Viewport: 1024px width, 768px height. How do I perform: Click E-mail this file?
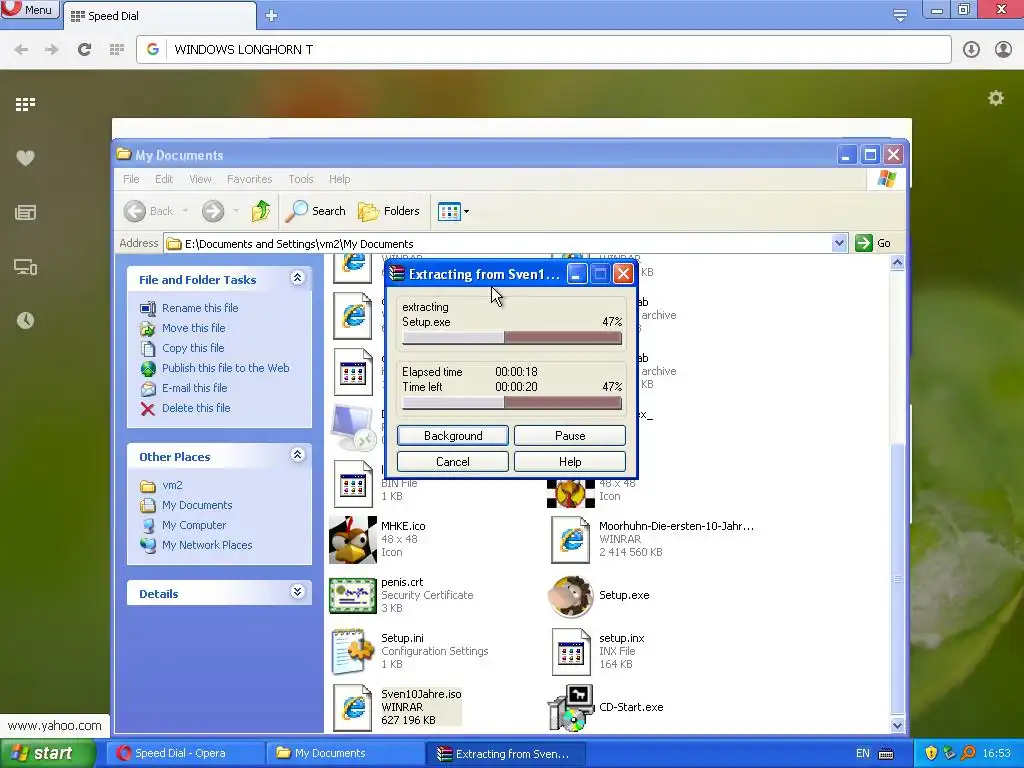point(194,388)
